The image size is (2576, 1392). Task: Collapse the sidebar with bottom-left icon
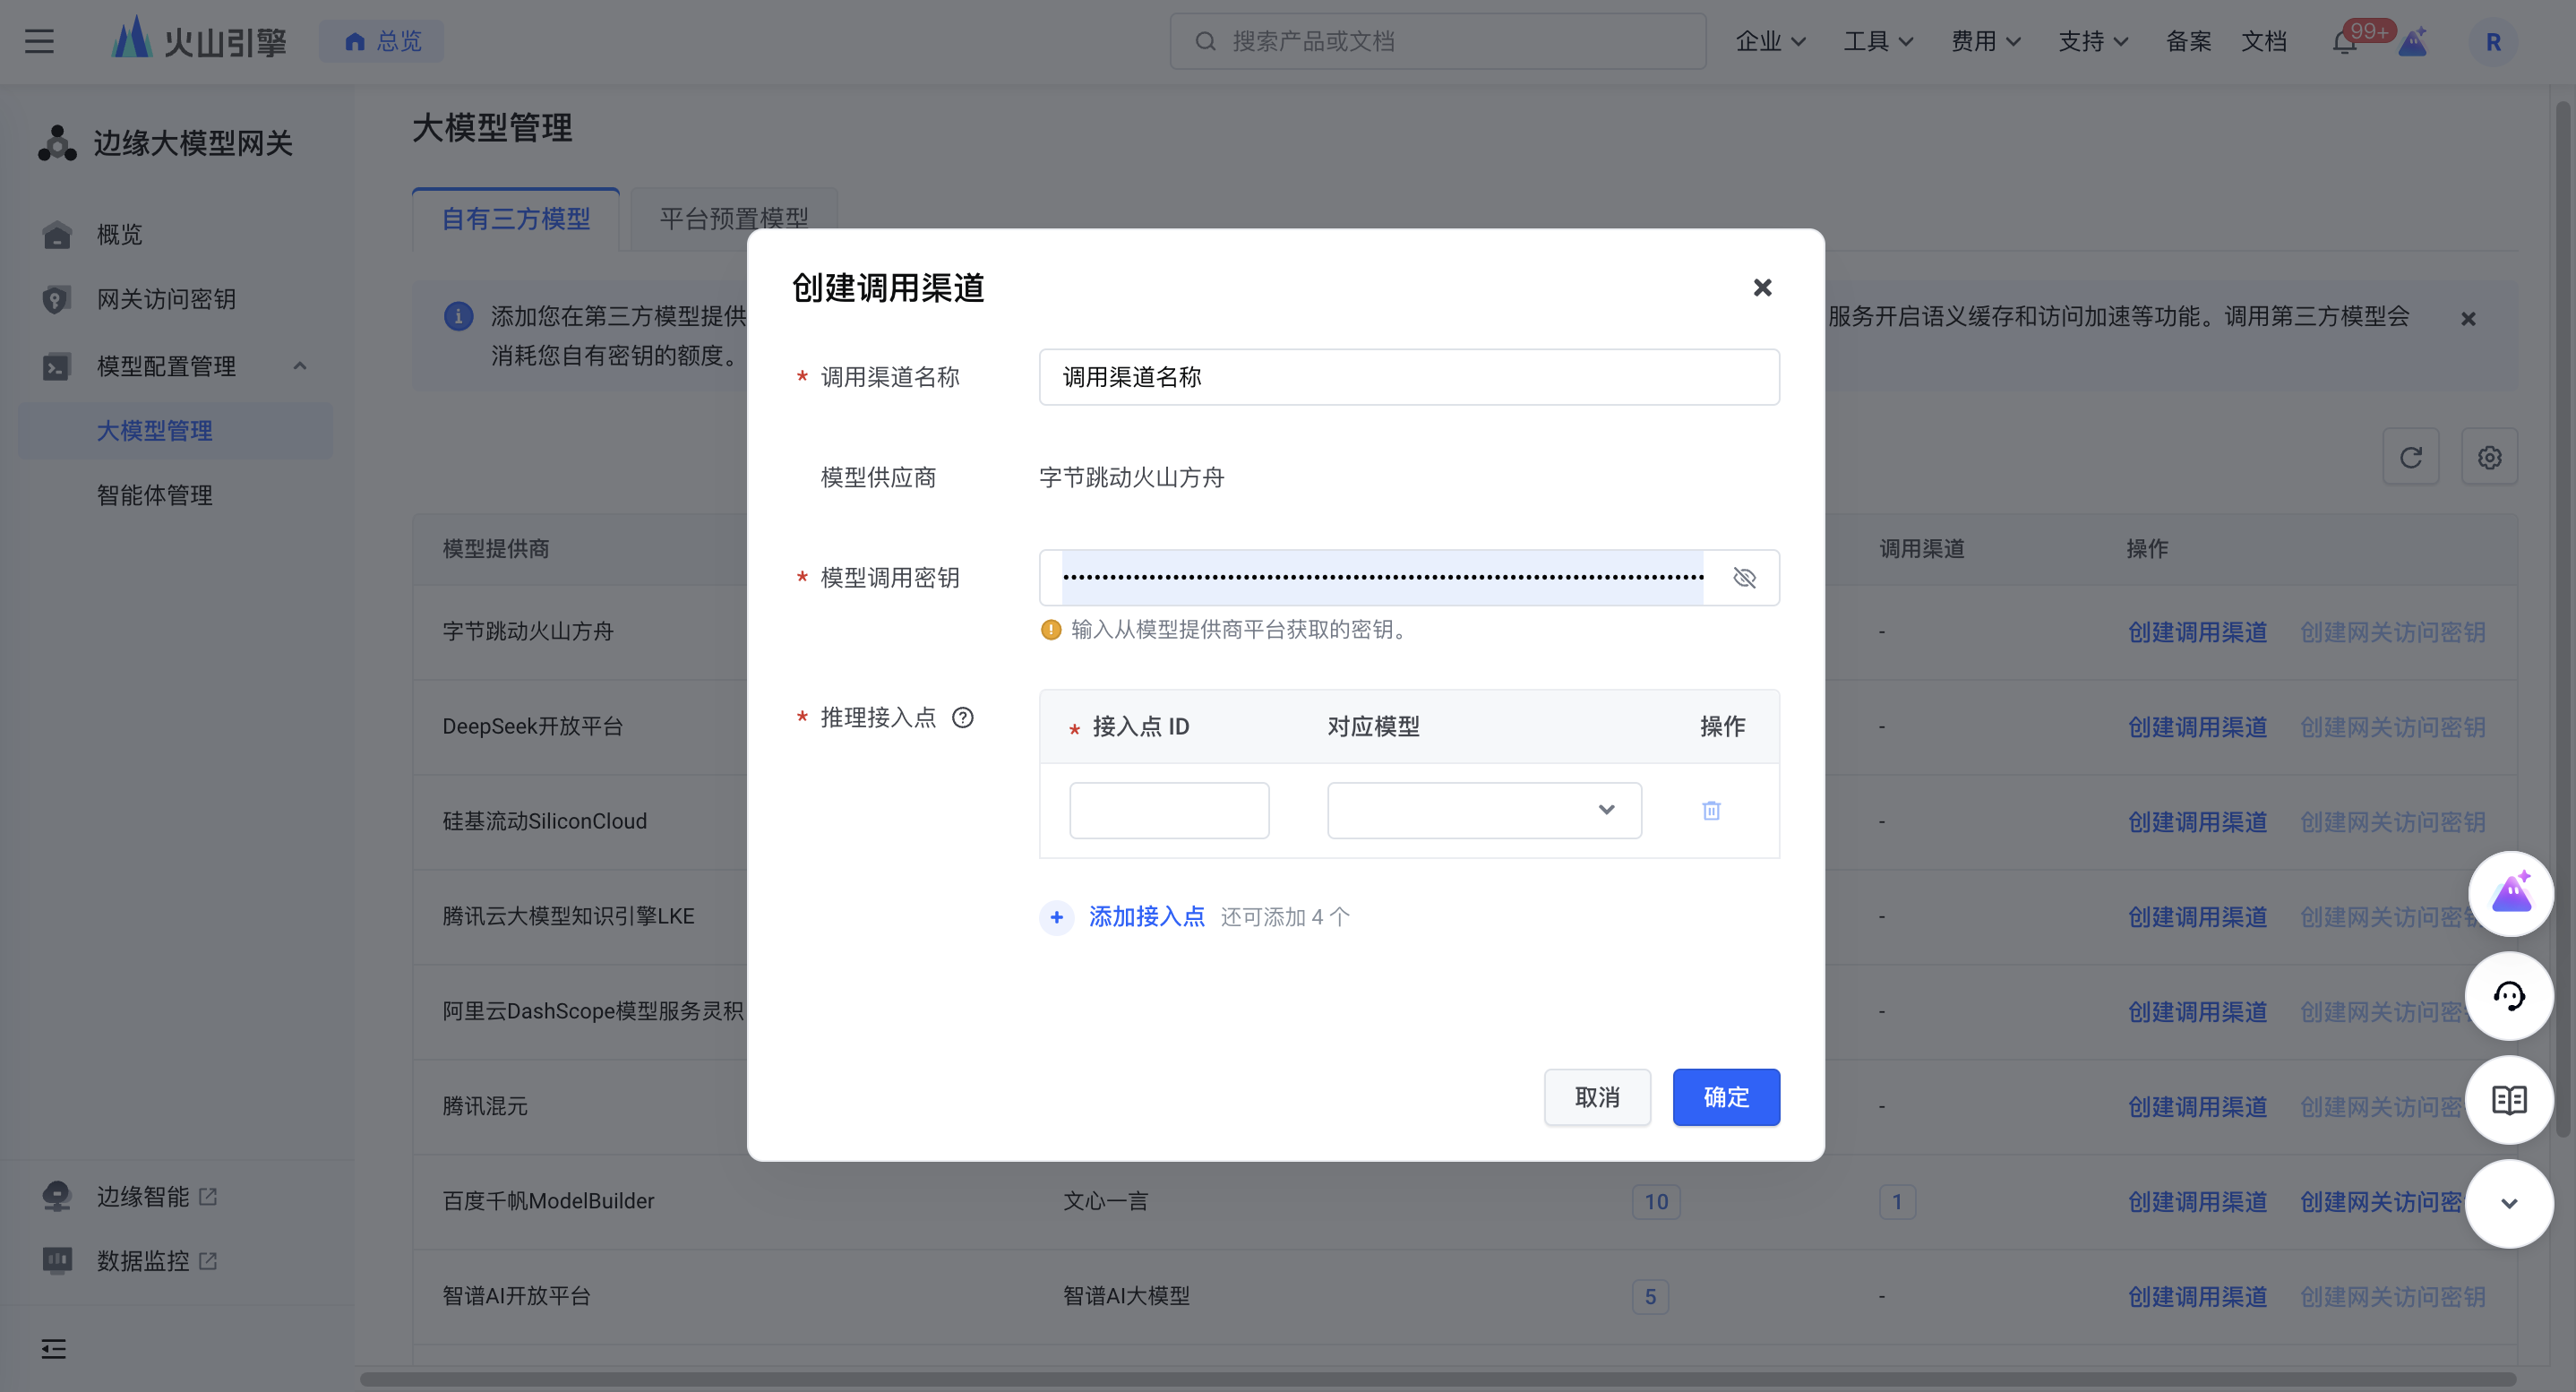point(54,1349)
